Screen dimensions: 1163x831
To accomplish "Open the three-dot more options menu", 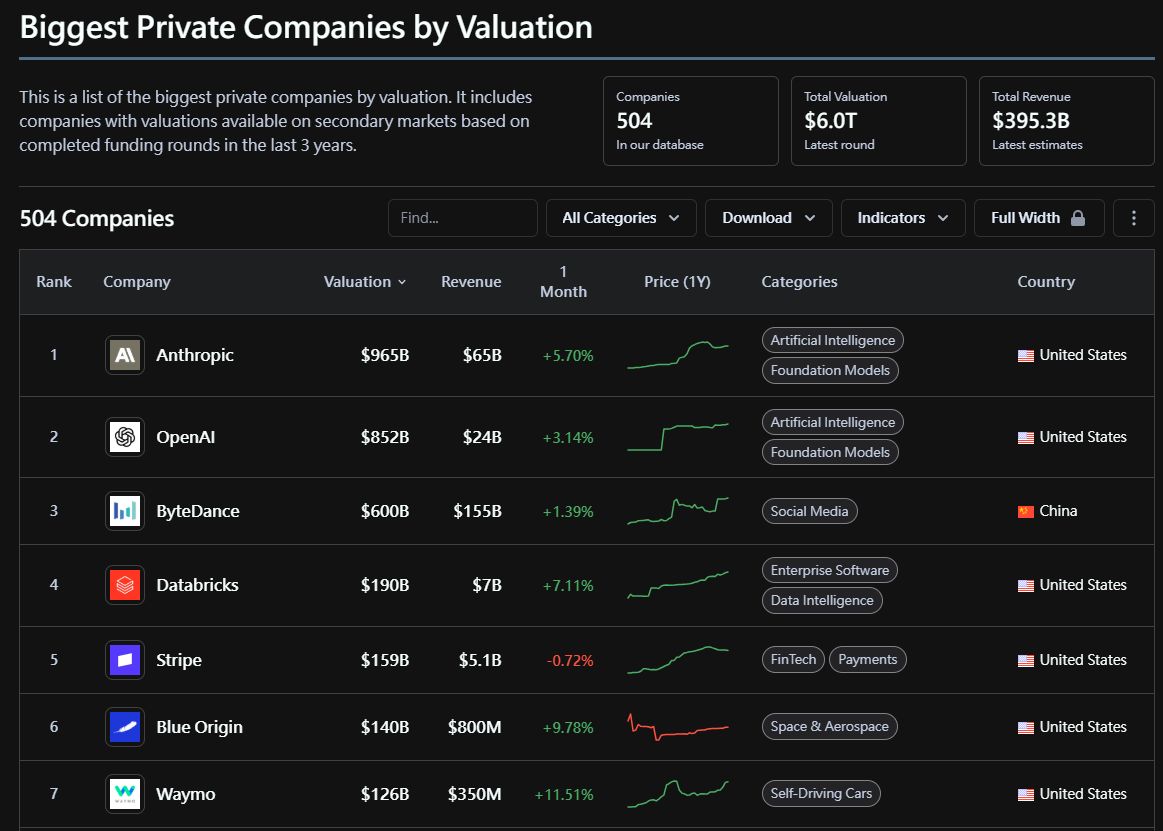I will coord(1133,218).
